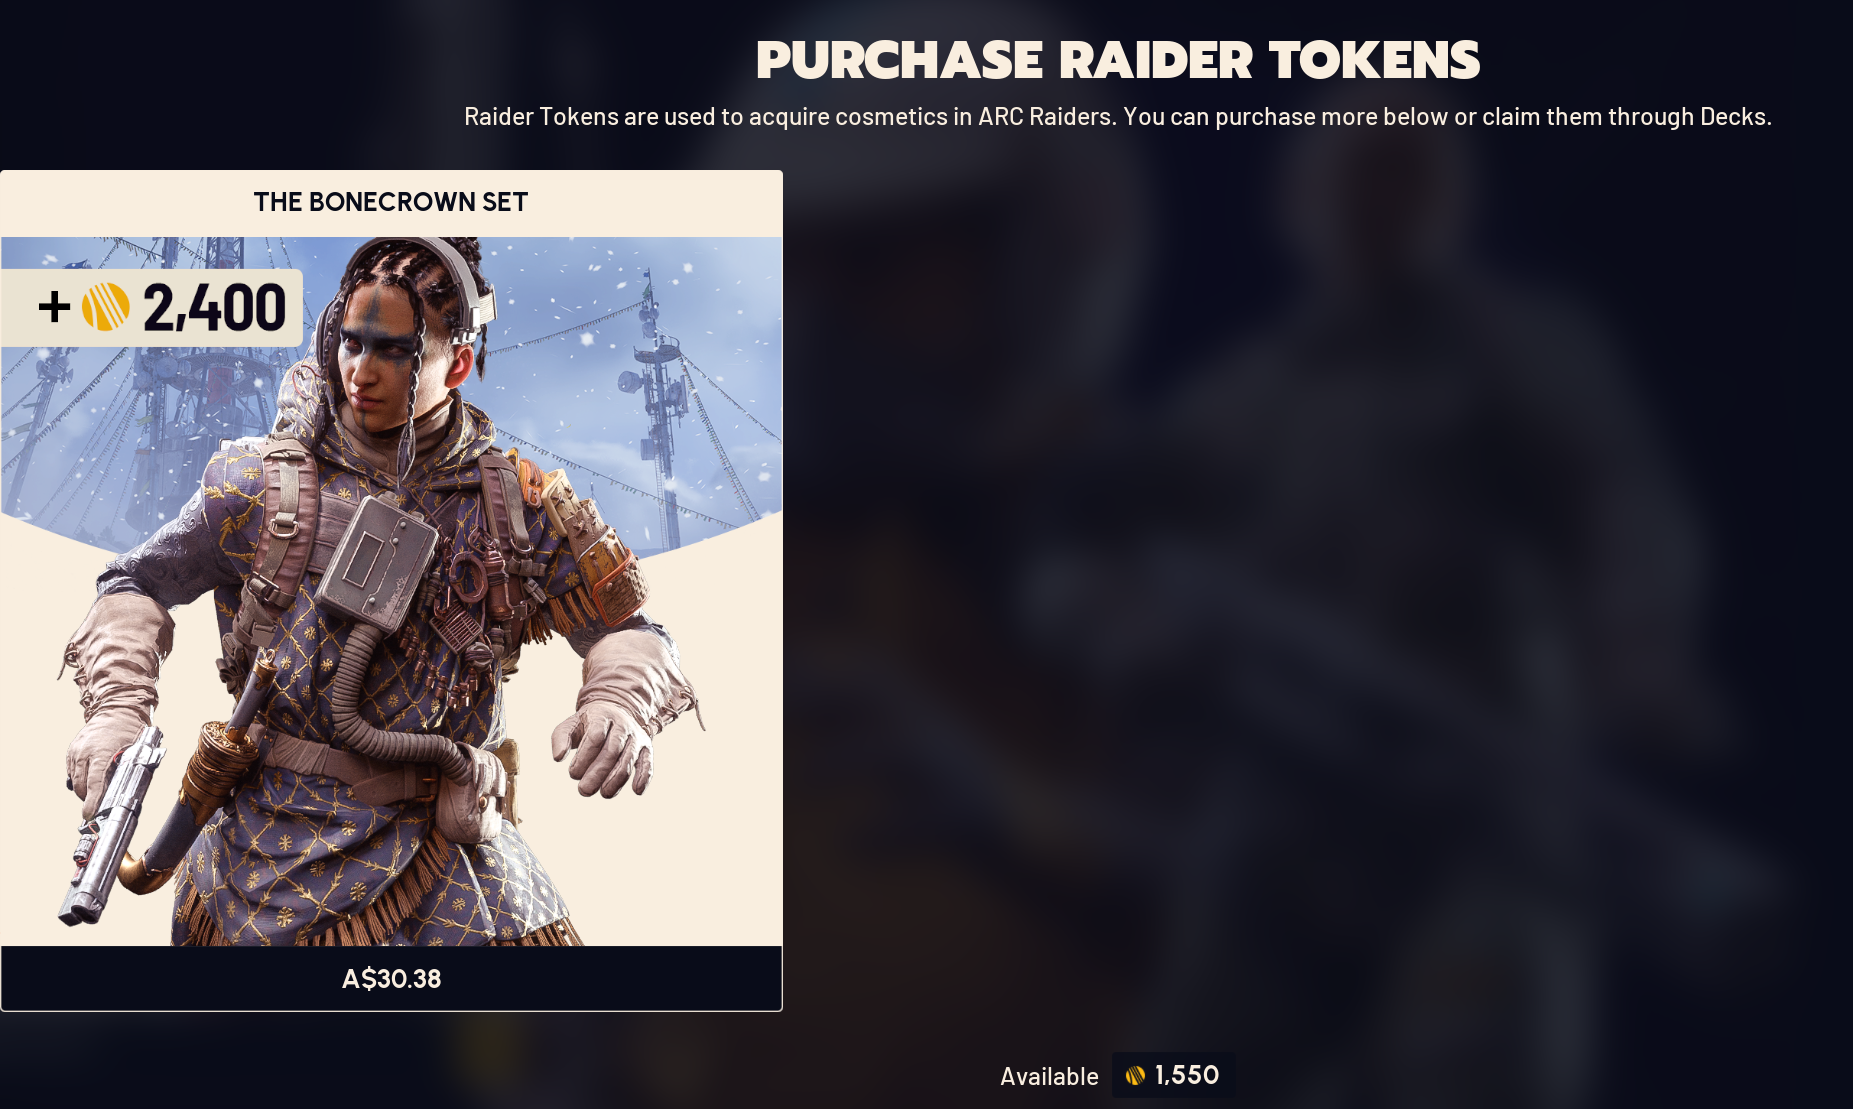Click the Raider Tokens description text
The image size is (1853, 1109).
[x=1118, y=117]
